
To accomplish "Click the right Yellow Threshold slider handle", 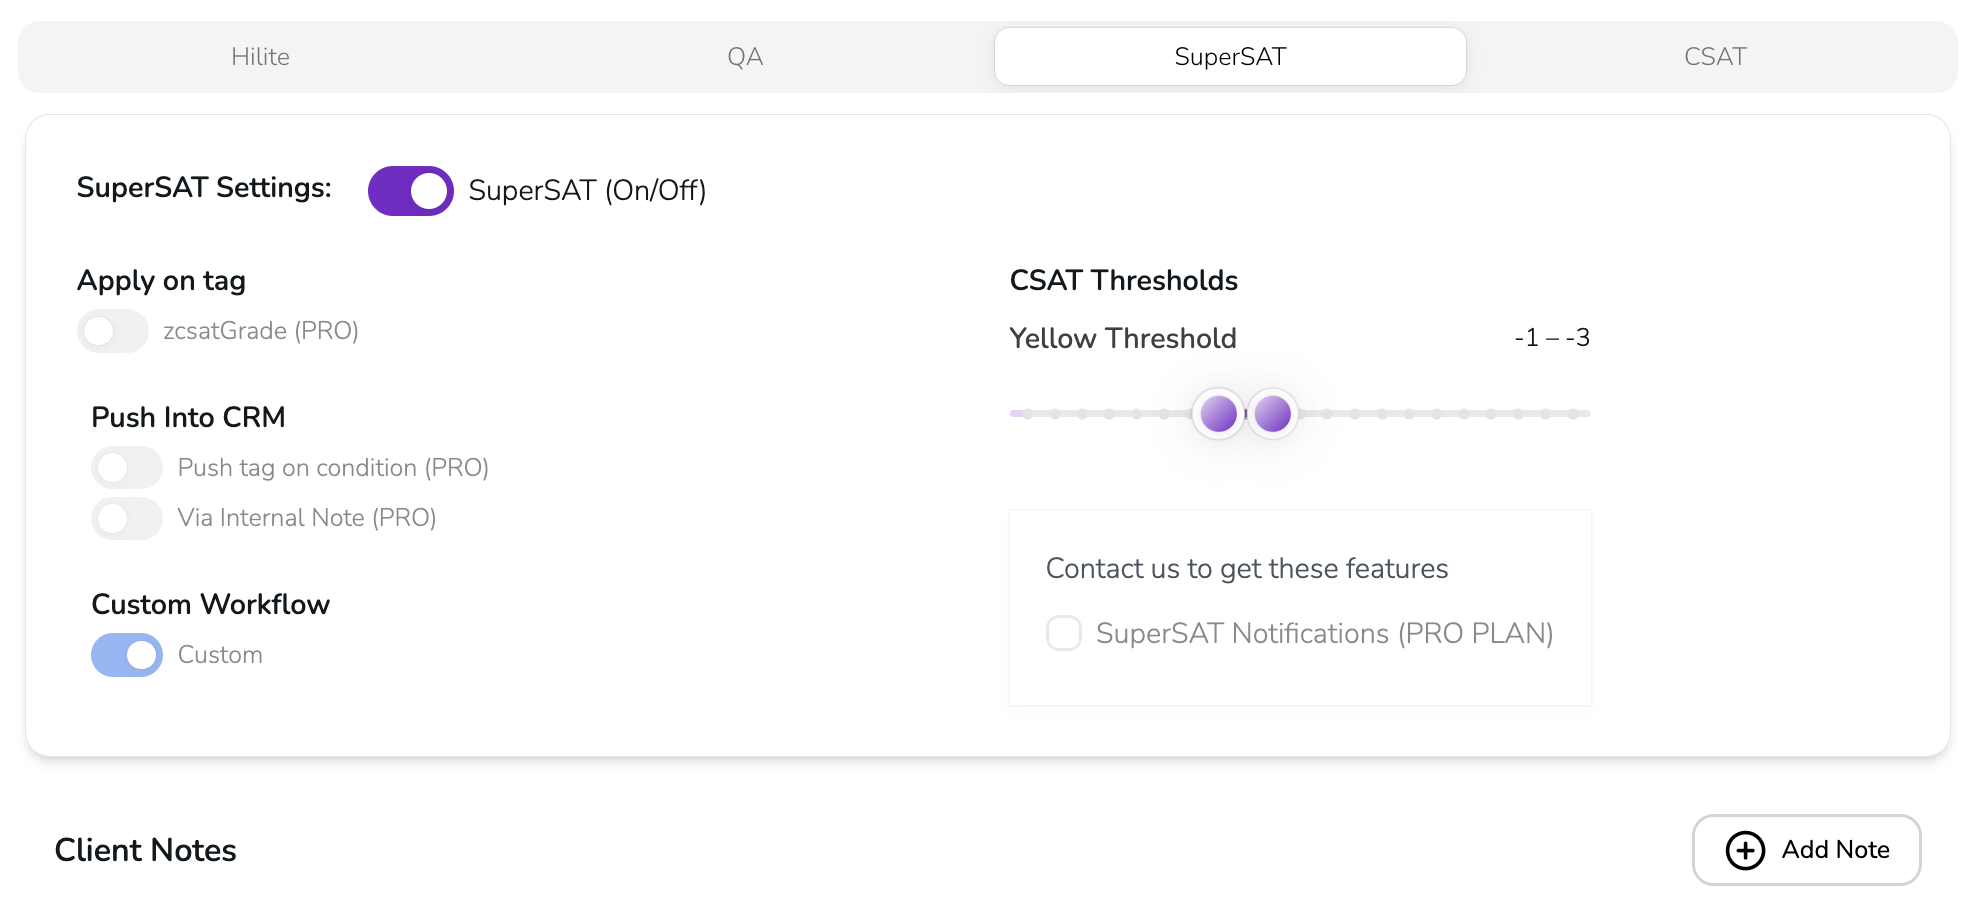I will pyautogui.click(x=1272, y=414).
